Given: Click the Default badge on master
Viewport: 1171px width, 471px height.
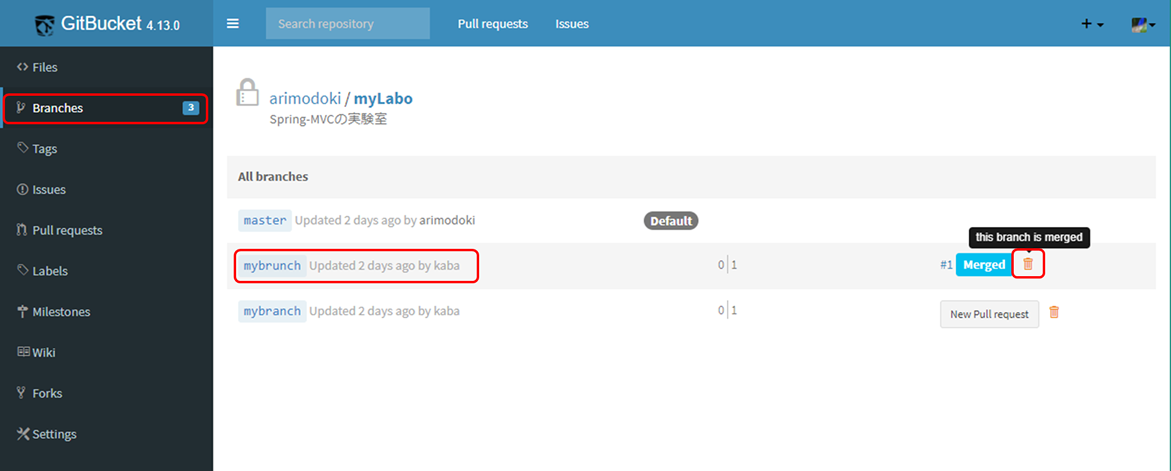Looking at the screenshot, I should click(x=671, y=221).
